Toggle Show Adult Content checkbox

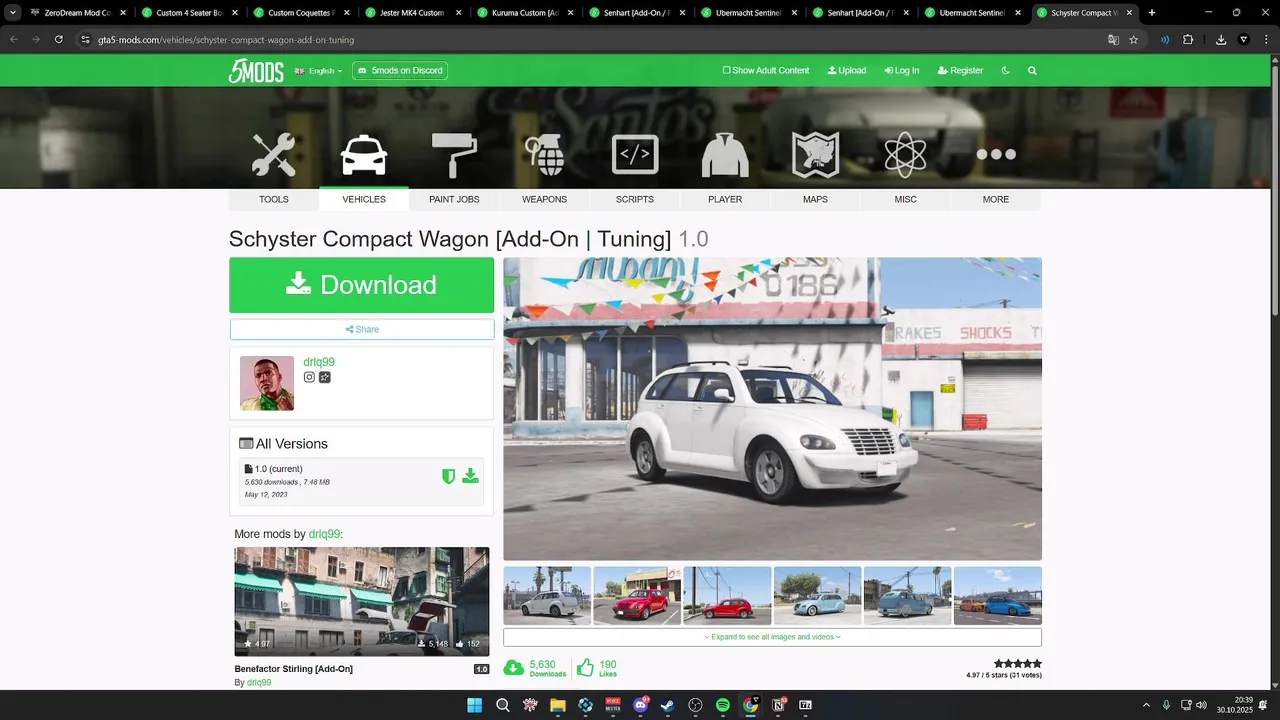pos(727,71)
